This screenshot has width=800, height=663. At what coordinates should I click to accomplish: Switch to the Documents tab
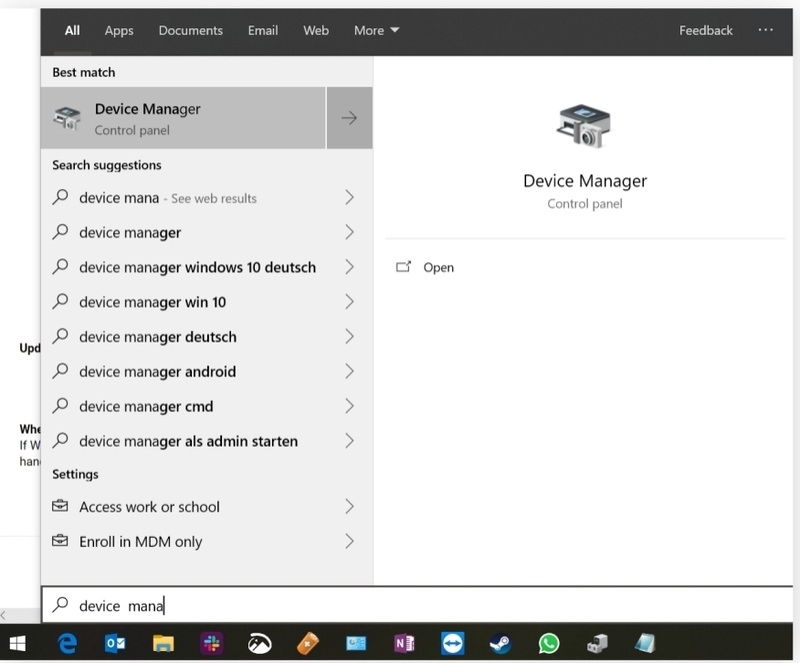(x=190, y=31)
